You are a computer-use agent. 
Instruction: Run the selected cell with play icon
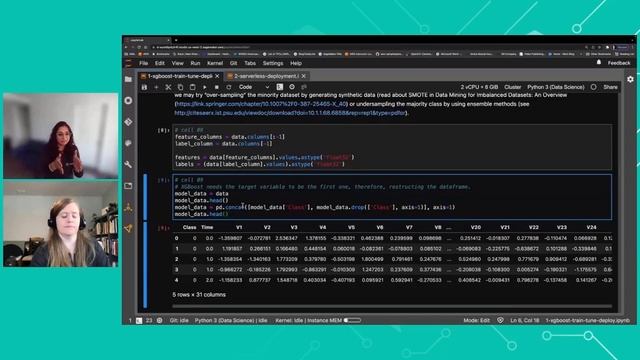(204, 87)
